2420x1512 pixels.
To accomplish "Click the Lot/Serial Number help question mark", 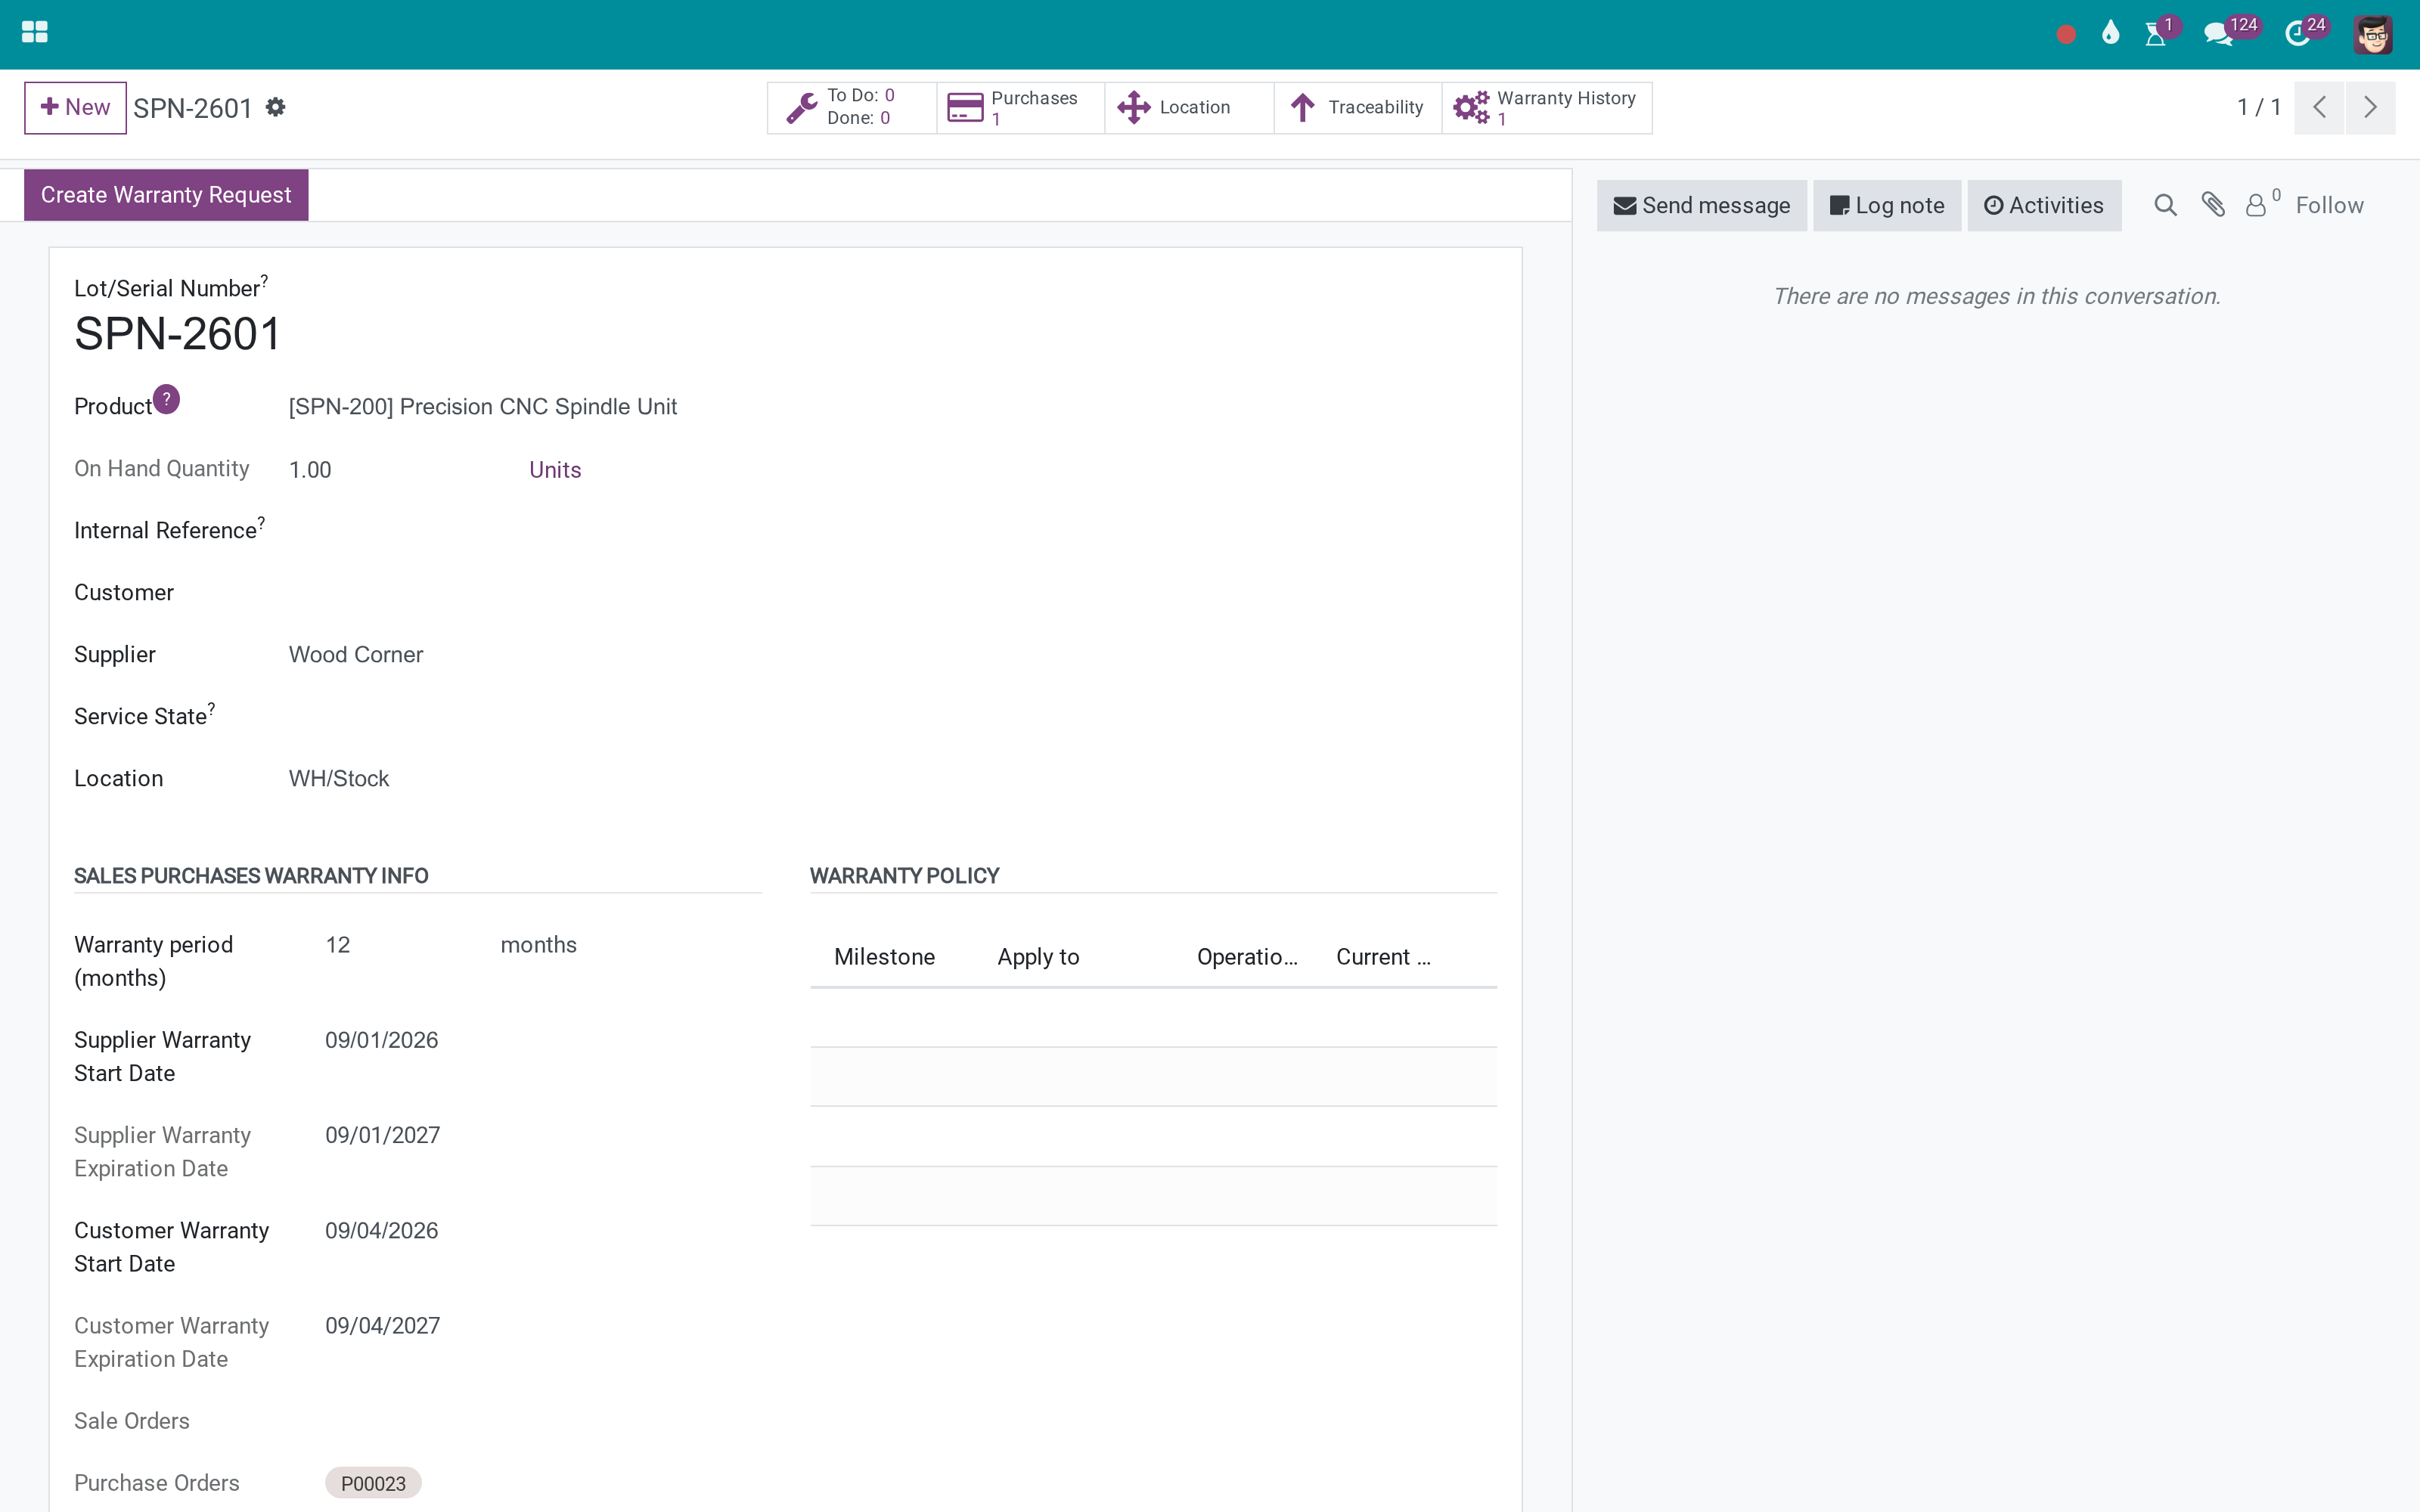I will [x=264, y=280].
